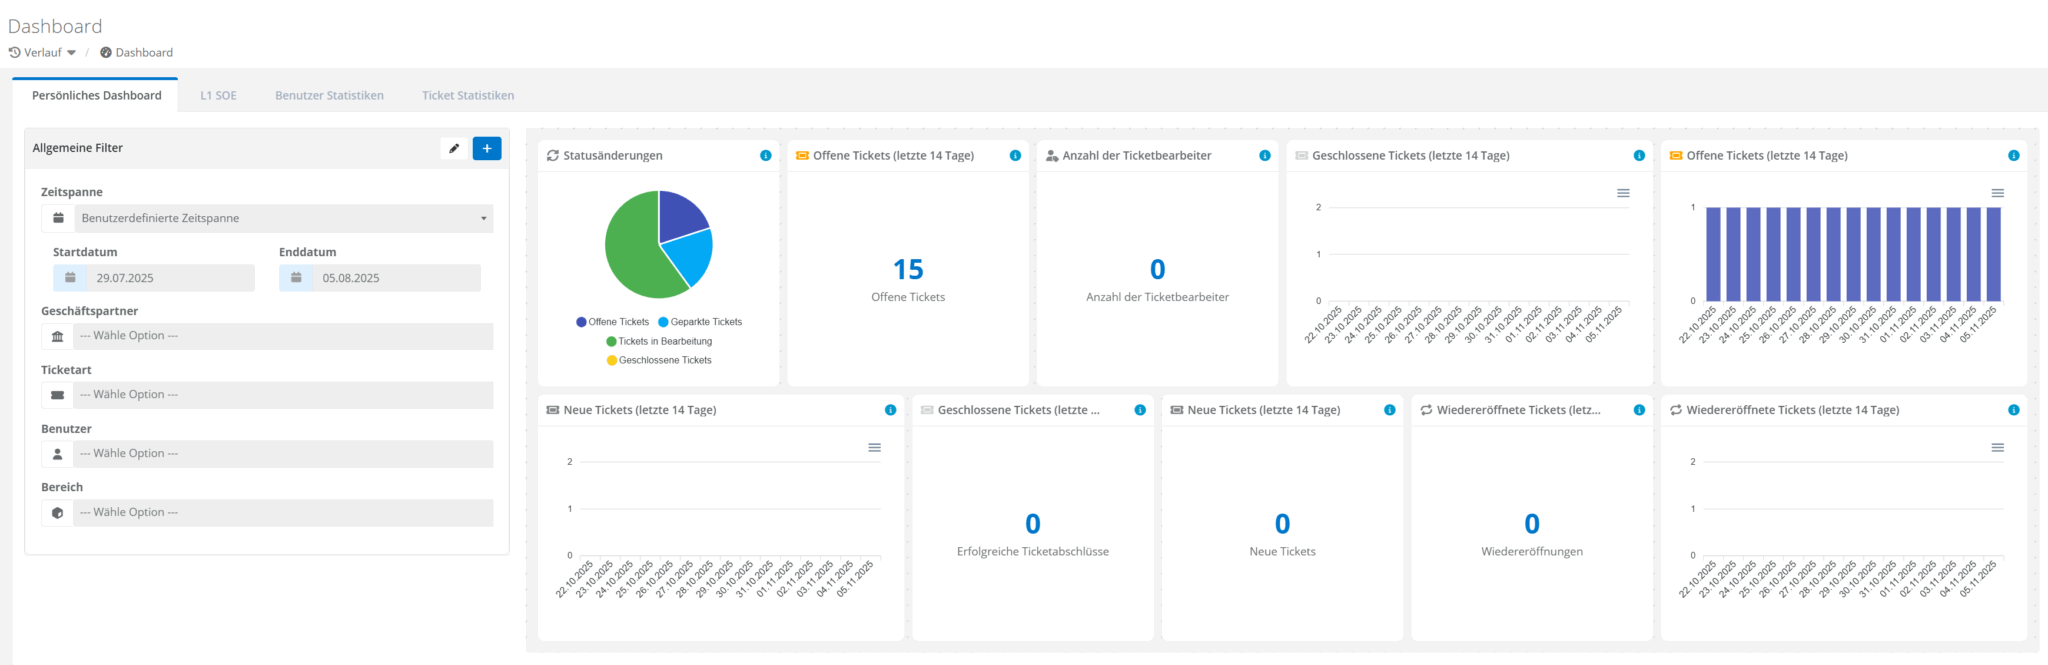
Task: Click info icon on Geschlossene Tickets line chart widget
Action: (1639, 156)
